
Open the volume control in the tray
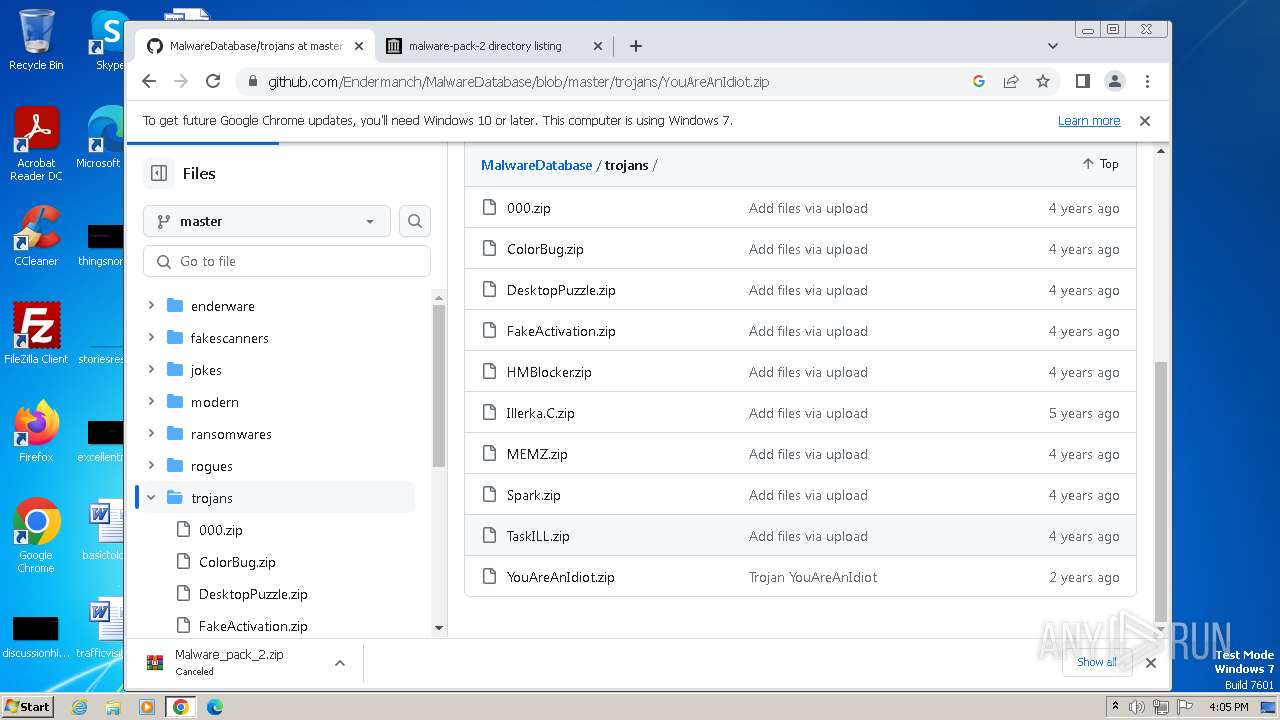tap(1137, 707)
